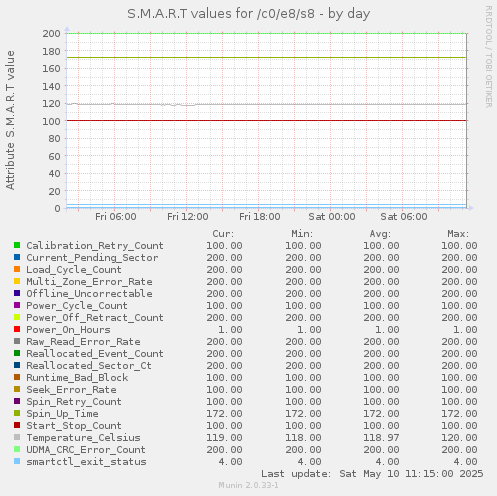Click the Attribute S.M.A.R.T value axis title
497x496 pixels.
click(x=10, y=120)
